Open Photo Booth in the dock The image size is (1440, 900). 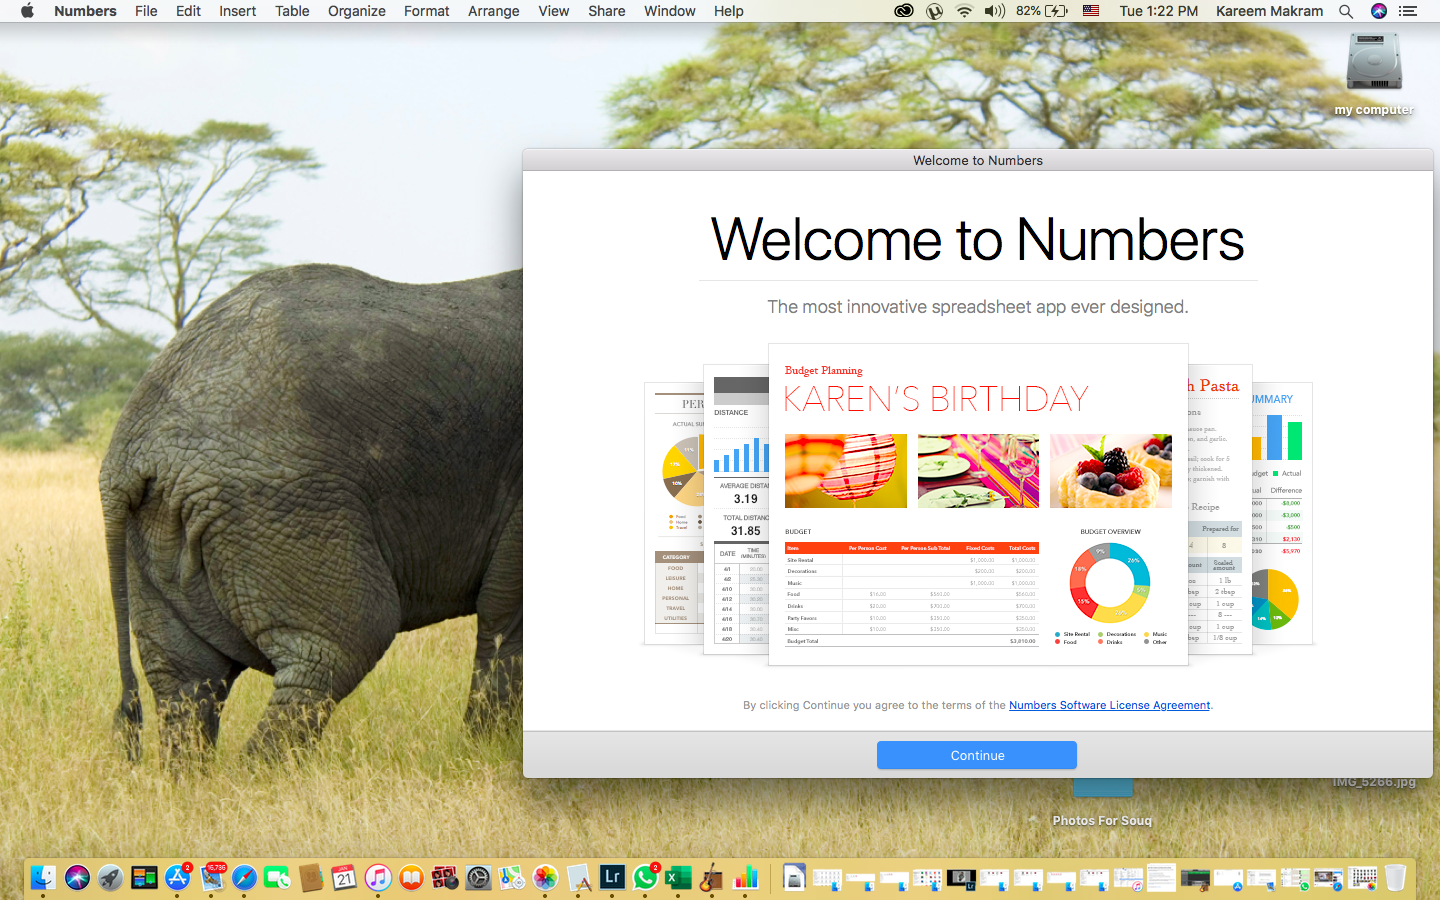(445, 877)
